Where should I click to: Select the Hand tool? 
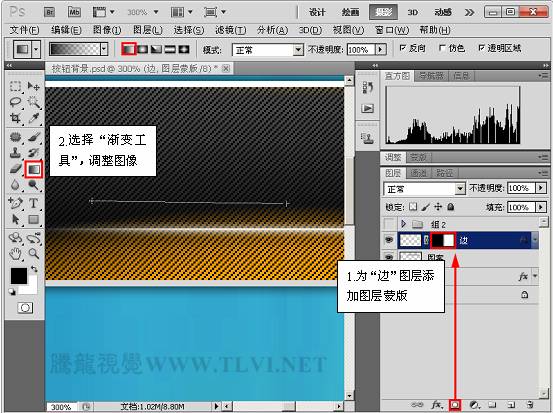coord(16,253)
